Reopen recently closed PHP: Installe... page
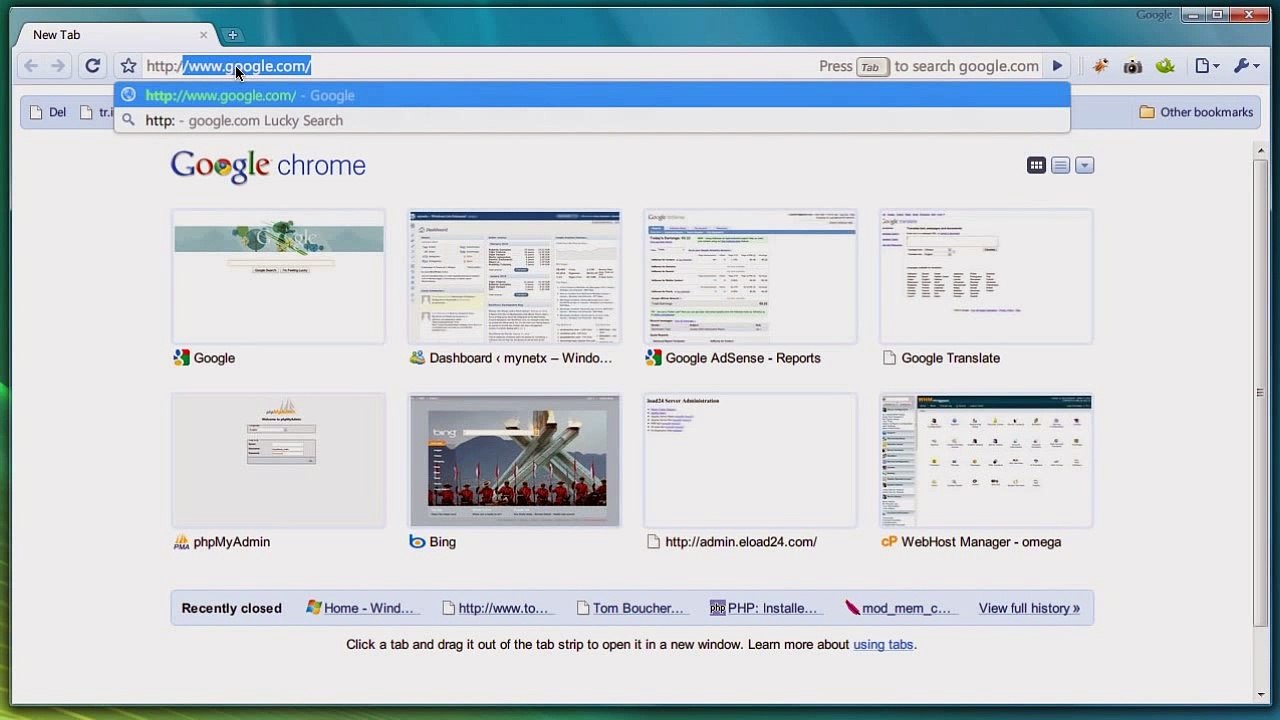1280x720 pixels. point(764,608)
